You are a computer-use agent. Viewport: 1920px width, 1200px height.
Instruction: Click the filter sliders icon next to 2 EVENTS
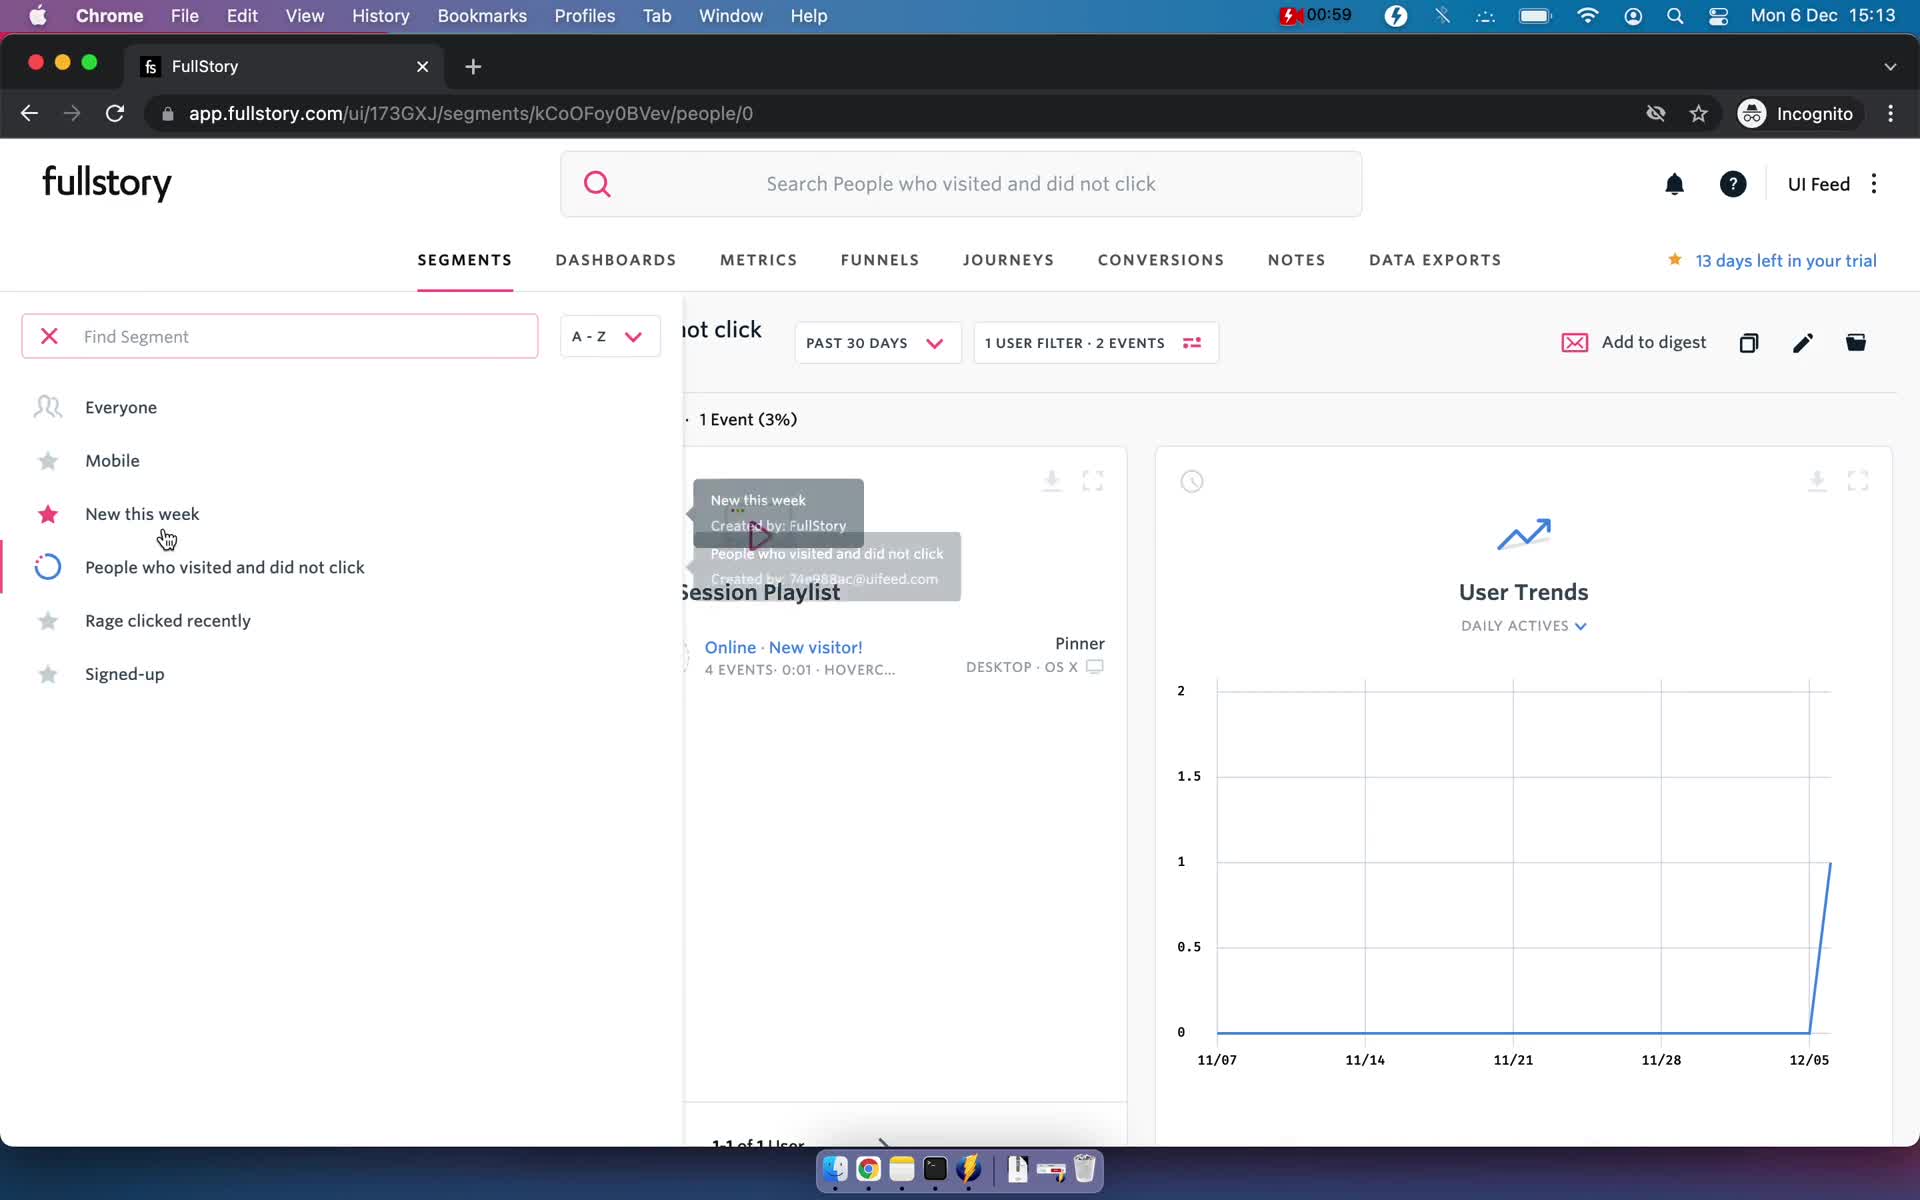click(x=1192, y=343)
